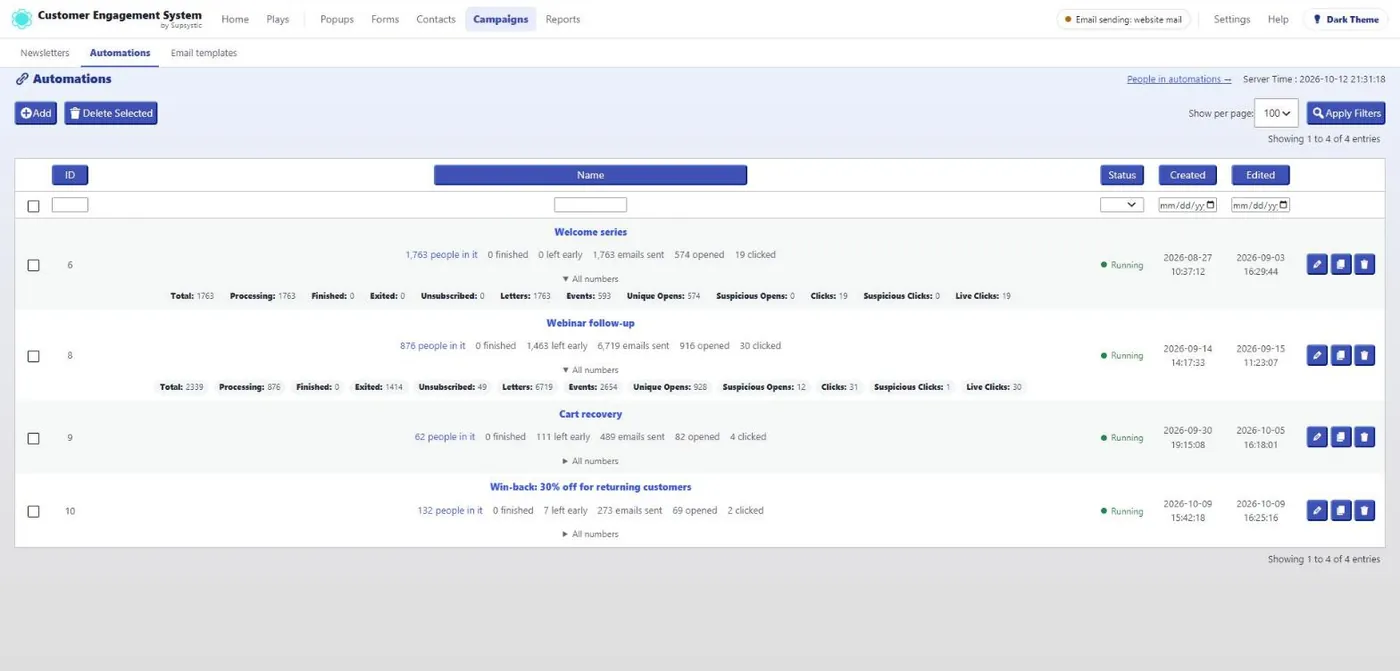Toggle the select-all checkbox in filter row
The width and height of the screenshot is (1400, 671).
coord(33,206)
